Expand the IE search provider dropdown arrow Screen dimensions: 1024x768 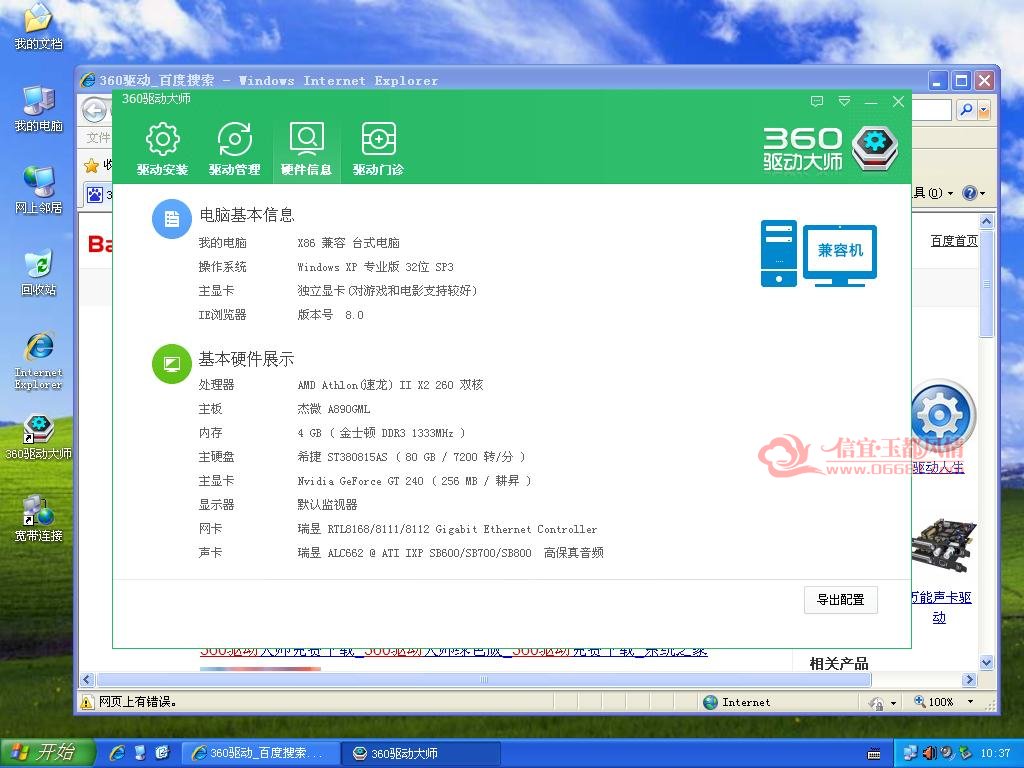point(984,110)
